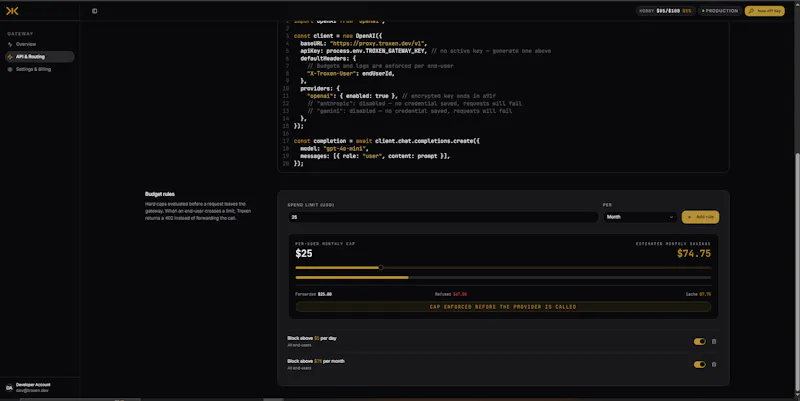Disable the $5 per day rule toggle

(x=699, y=341)
